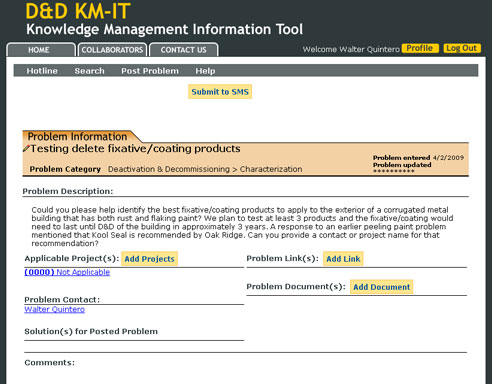Image resolution: width=492 pixels, height=384 pixels.
Task: Click the 'Problem Contact:' label
Action: click(x=62, y=299)
